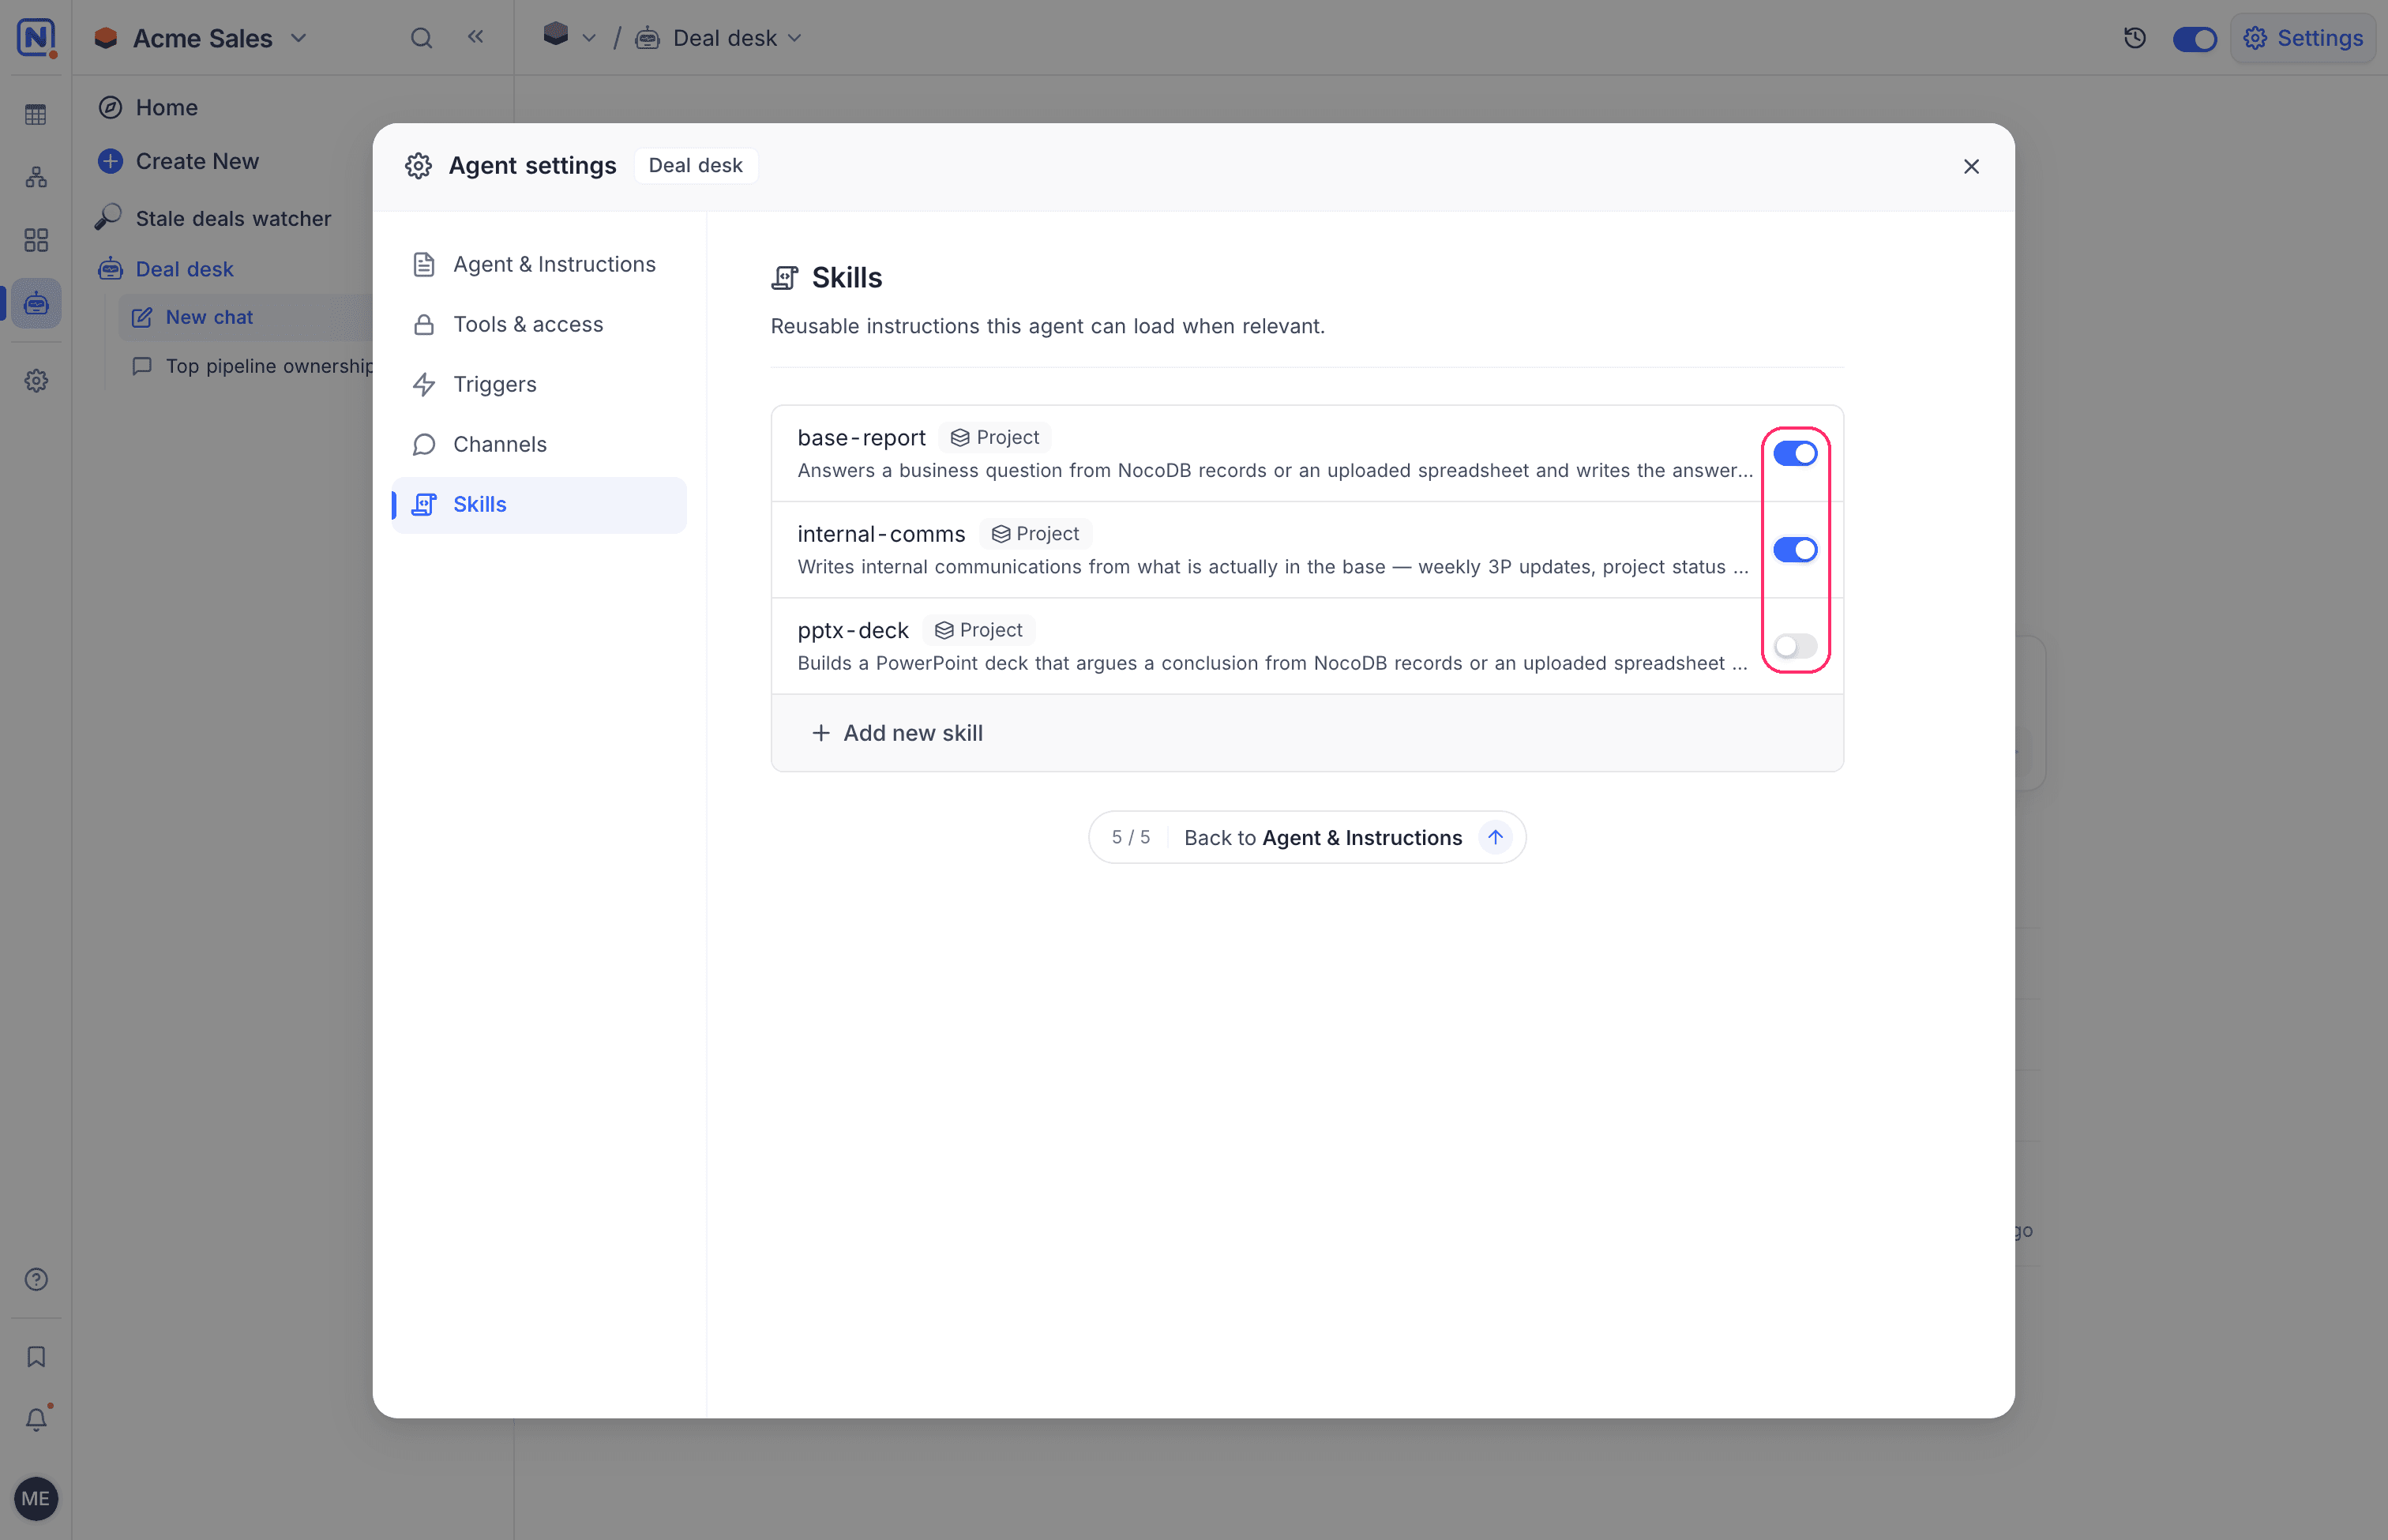Select the Deal desk agent in the sidebar

click(x=166, y=269)
